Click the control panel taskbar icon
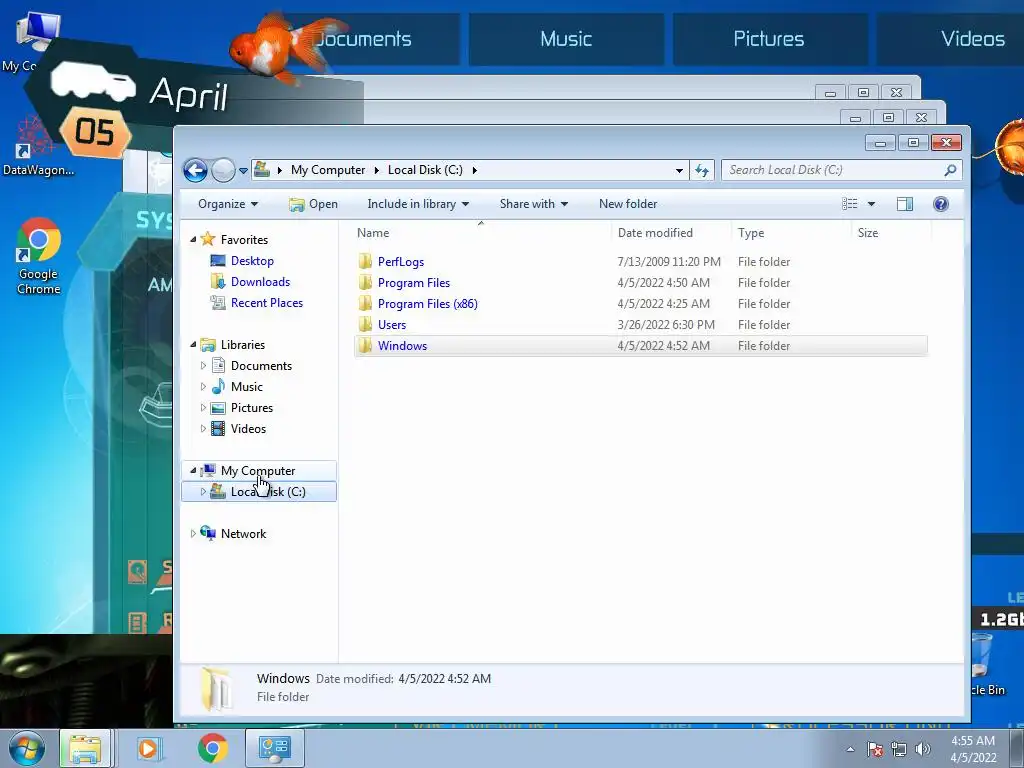This screenshot has width=1024, height=768. pyautogui.click(x=274, y=748)
